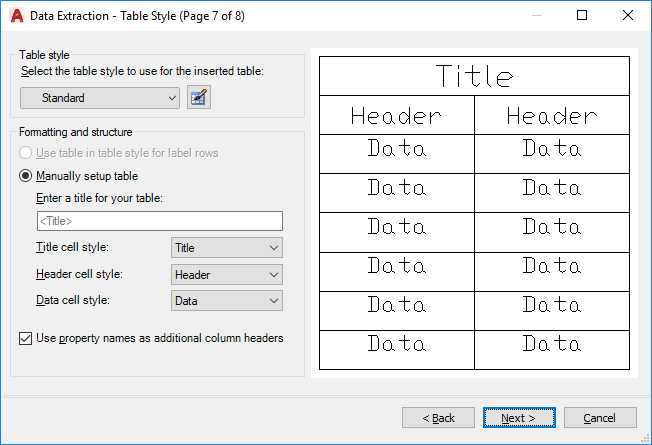Select 'Manually setup table' radio button
Image resolution: width=652 pixels, height=445 pixels.
coord(26,176)
